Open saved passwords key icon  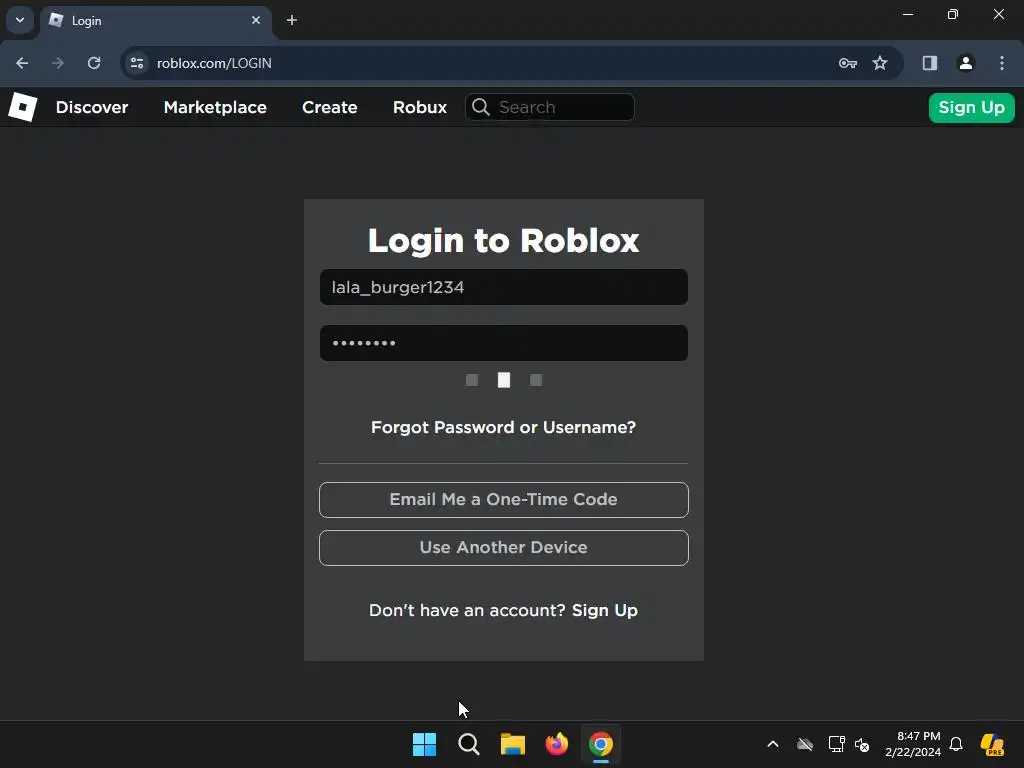click(848, 63)
